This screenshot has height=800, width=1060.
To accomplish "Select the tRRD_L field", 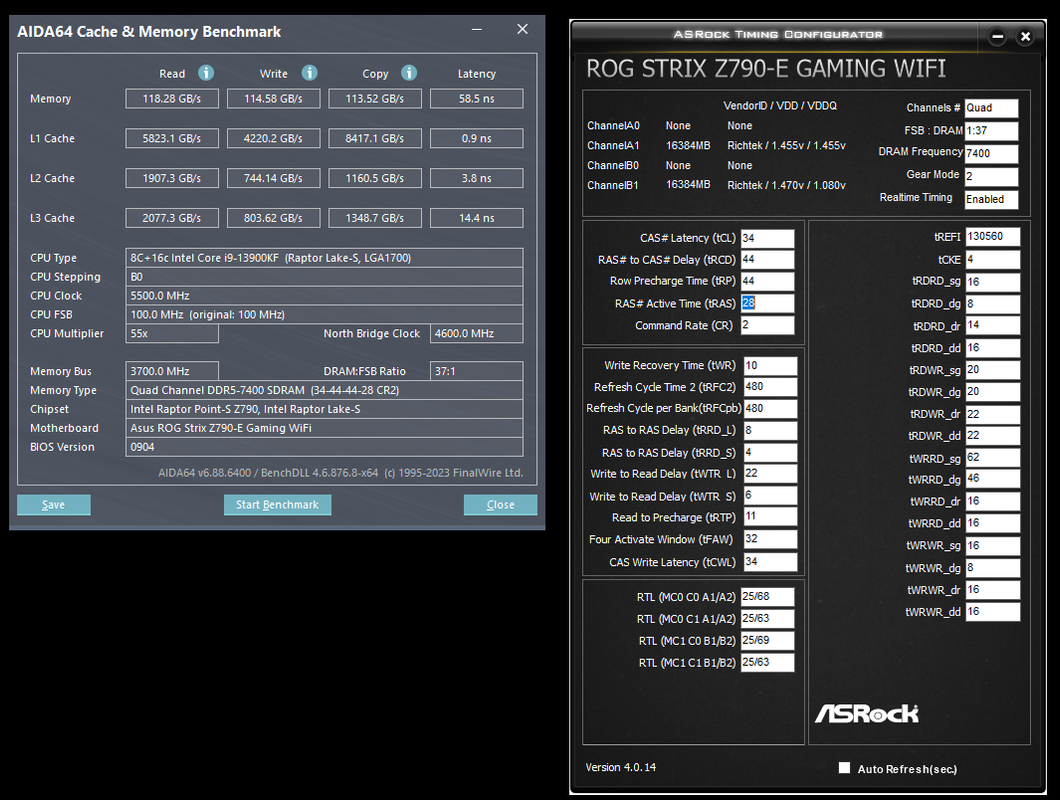I will (771, 431).
